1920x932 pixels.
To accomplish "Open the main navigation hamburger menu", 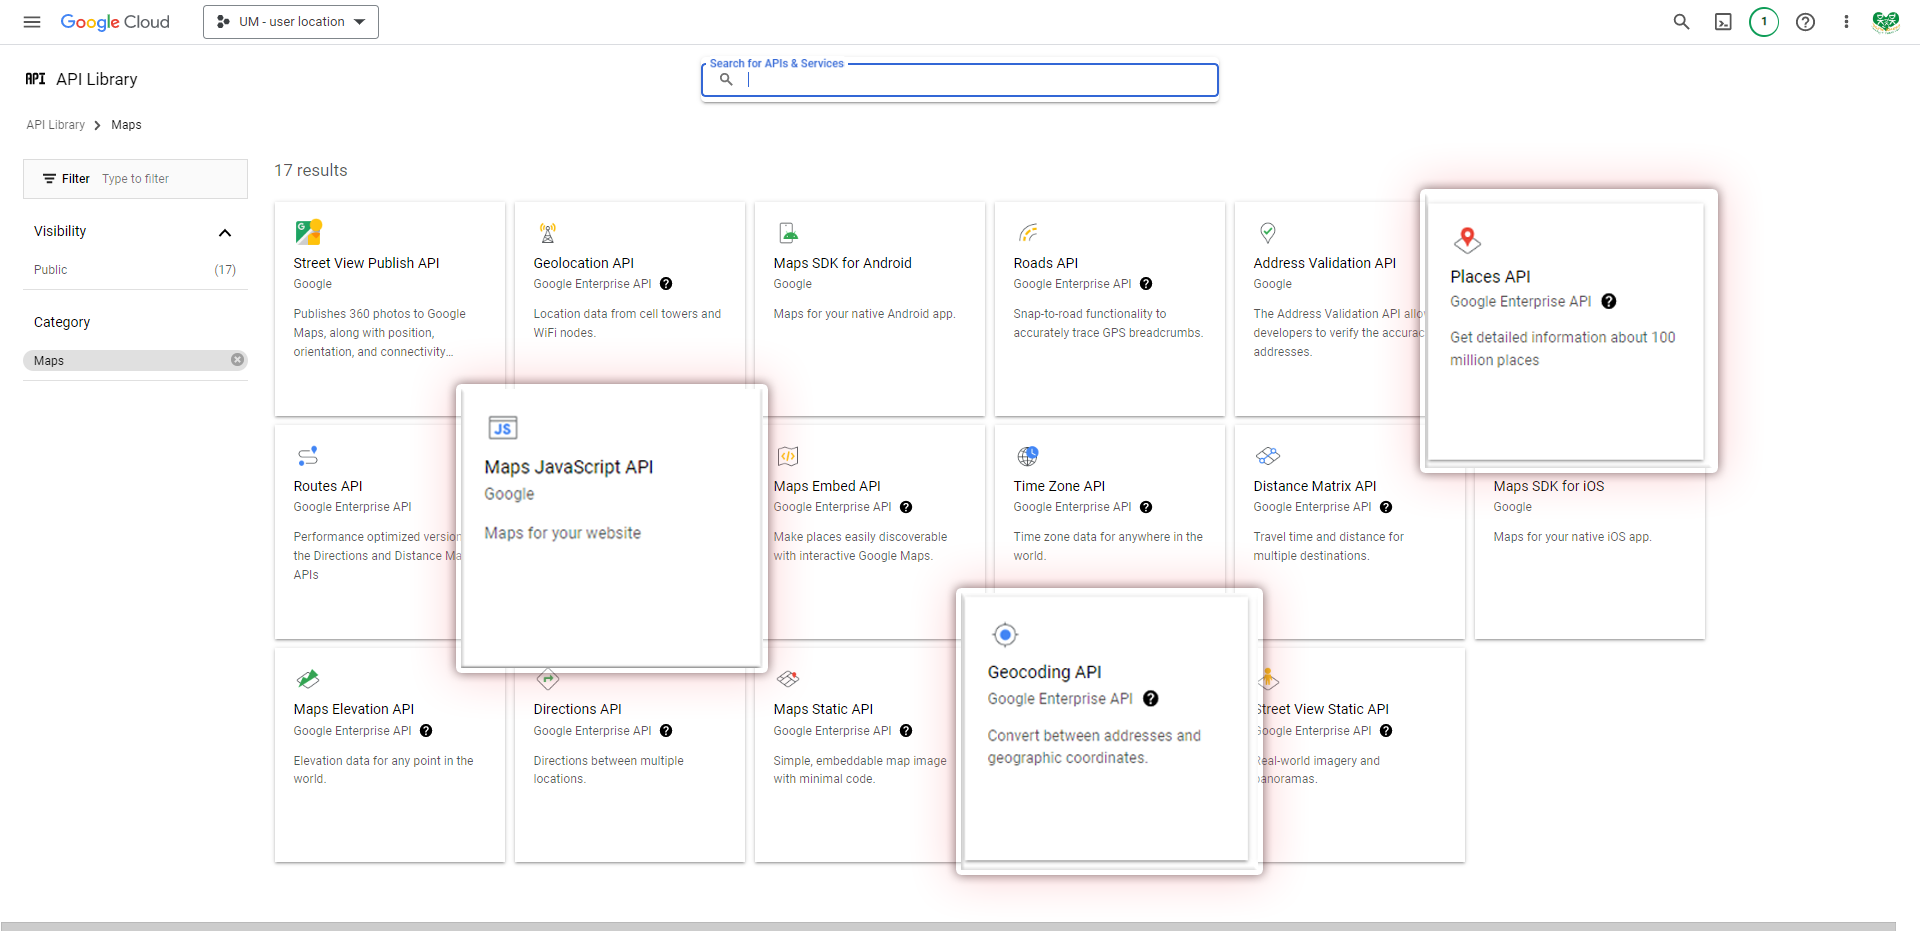I will coord(32,22).
